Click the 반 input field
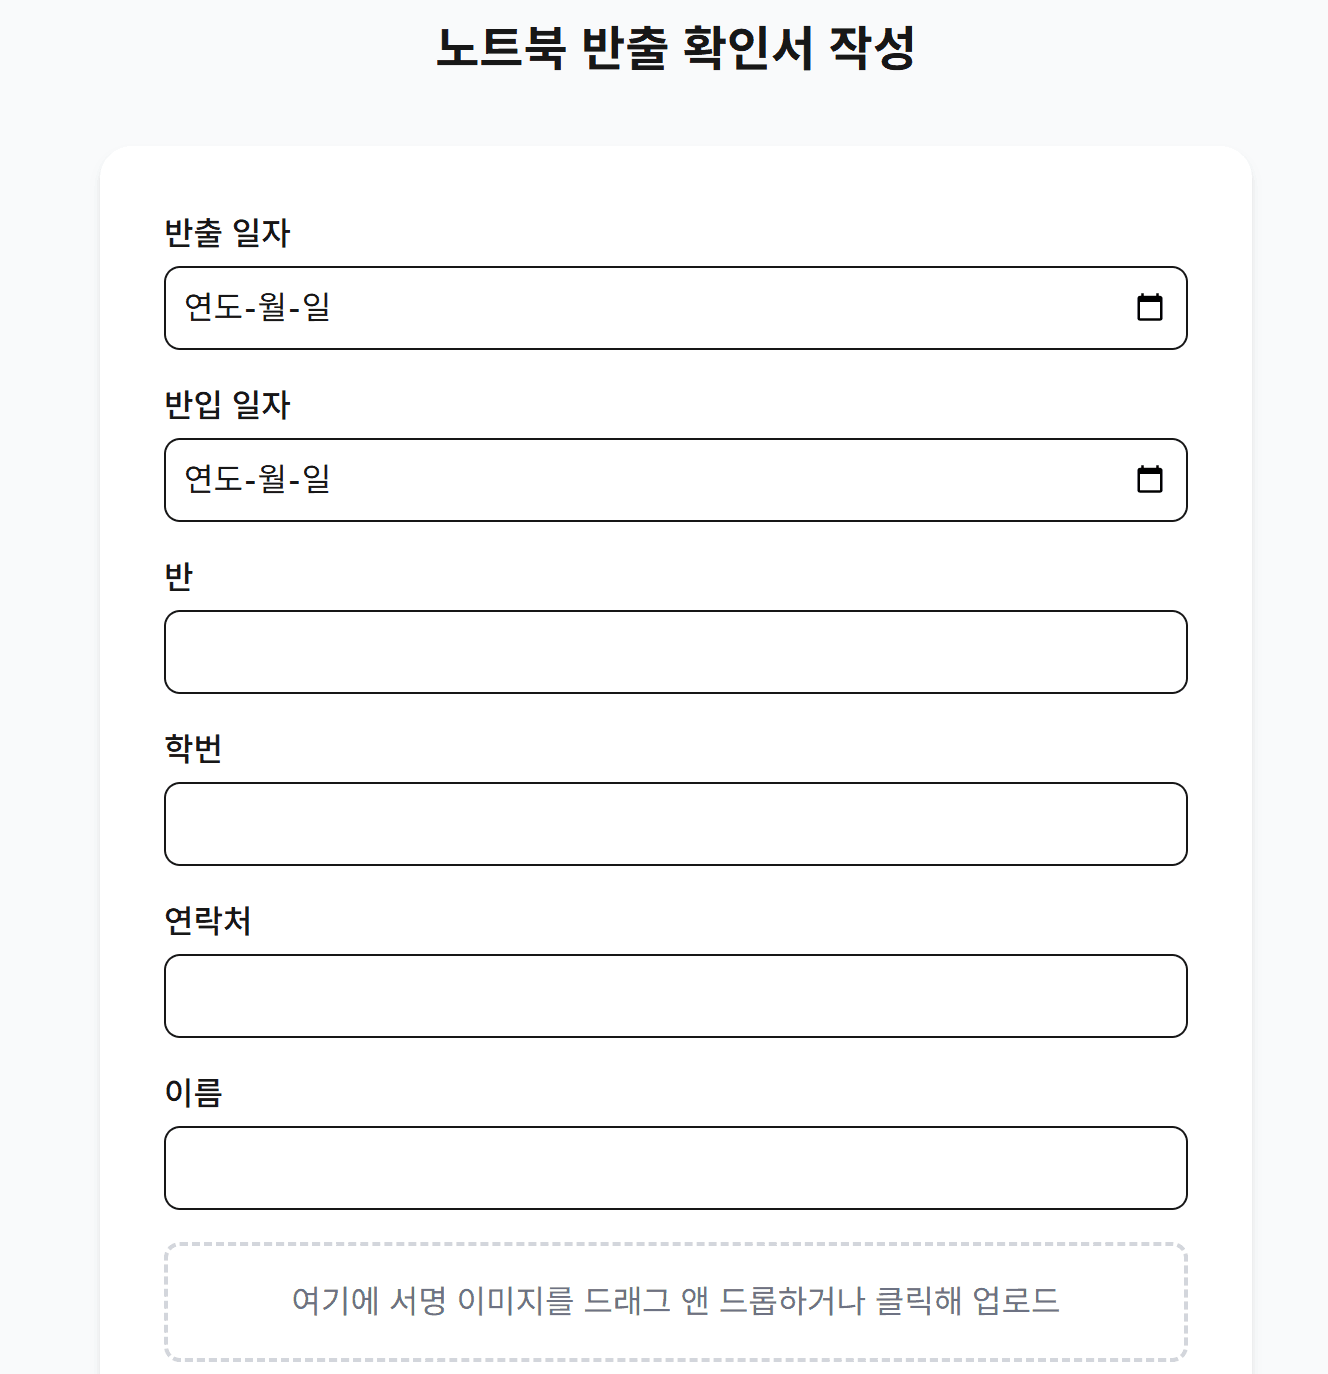Image resolution: width=1328 pixels, height=1374 pixels. pos(675,652)
